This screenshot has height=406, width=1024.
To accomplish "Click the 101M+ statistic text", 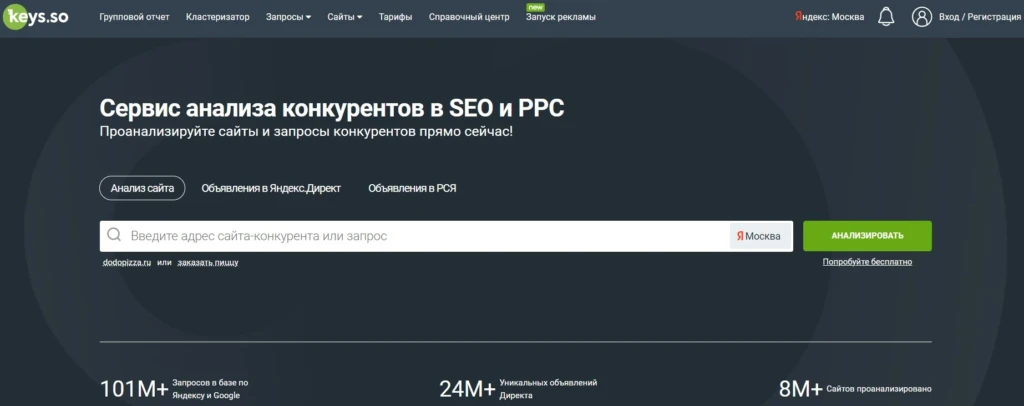I will click(134, 390).
